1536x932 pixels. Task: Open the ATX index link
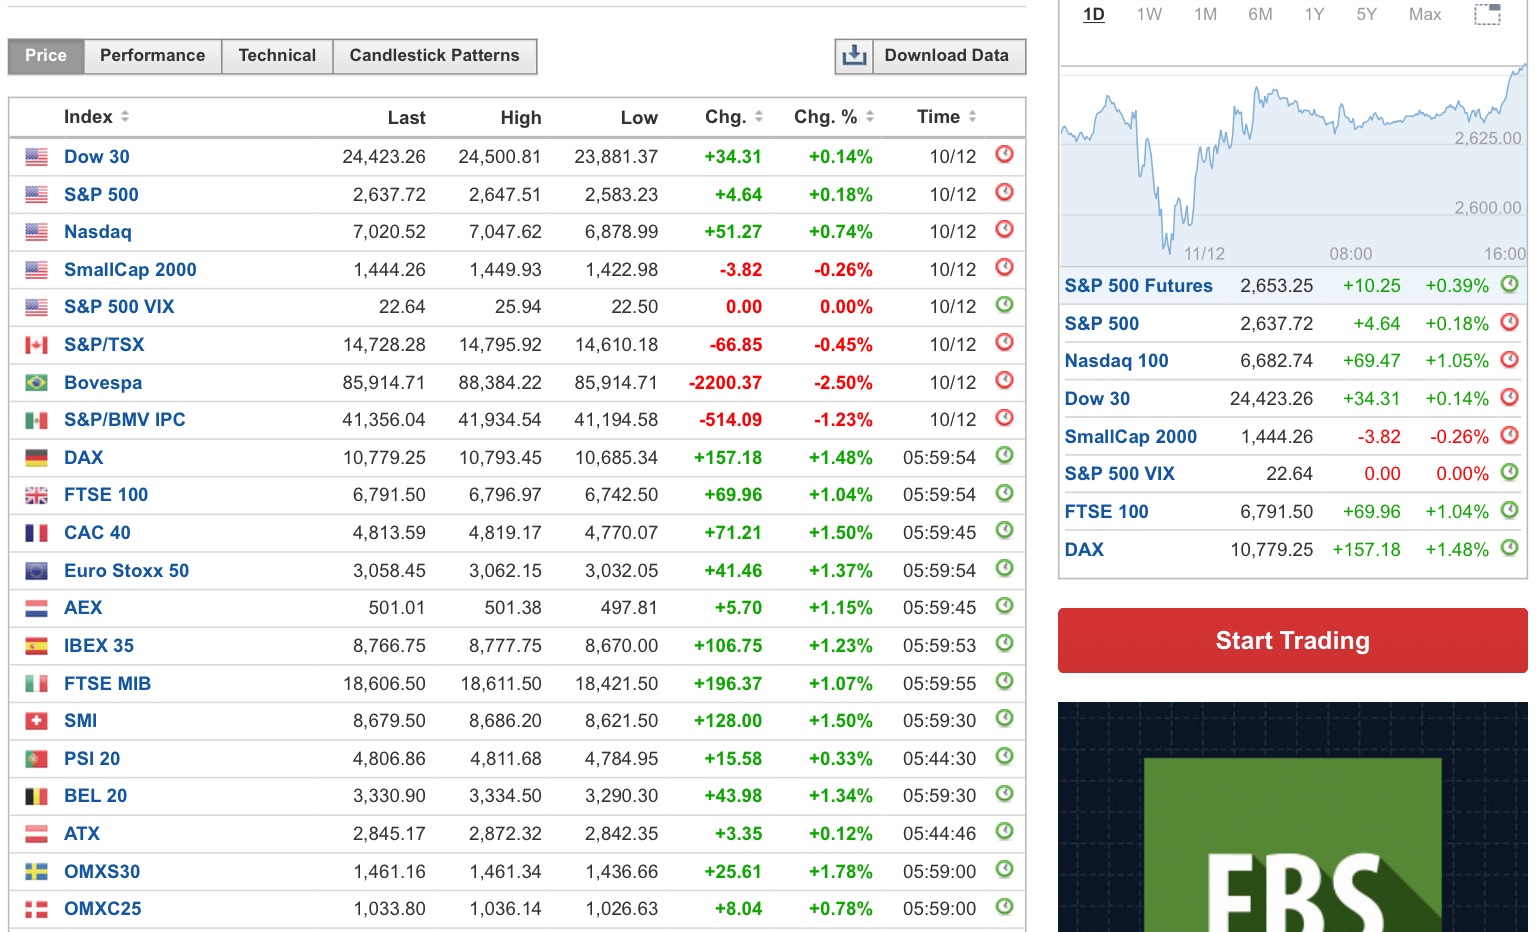pos(82,834)
